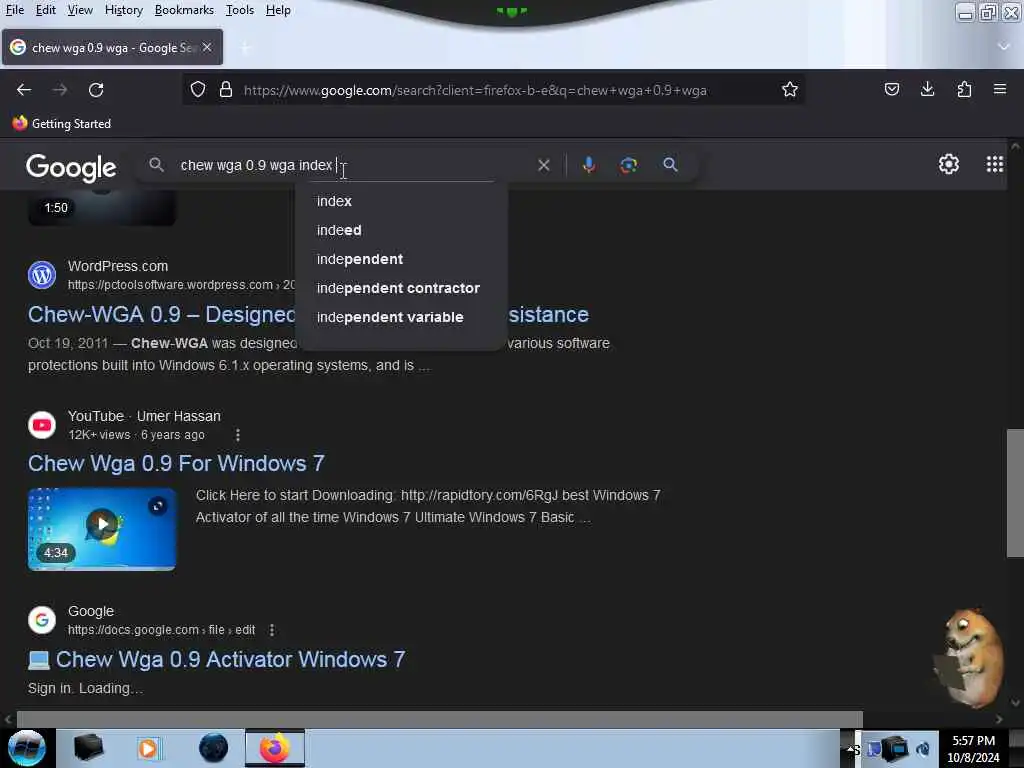This screenshot has width=1024, height=768.
Task: Click the volume icon in system tray
Action: coord(923,749)
